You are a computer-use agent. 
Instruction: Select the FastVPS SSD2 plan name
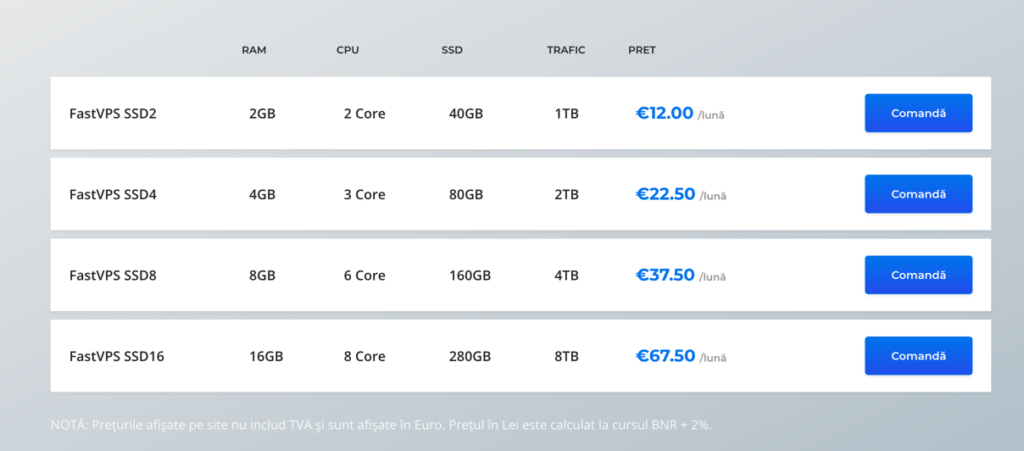(113, 114)
